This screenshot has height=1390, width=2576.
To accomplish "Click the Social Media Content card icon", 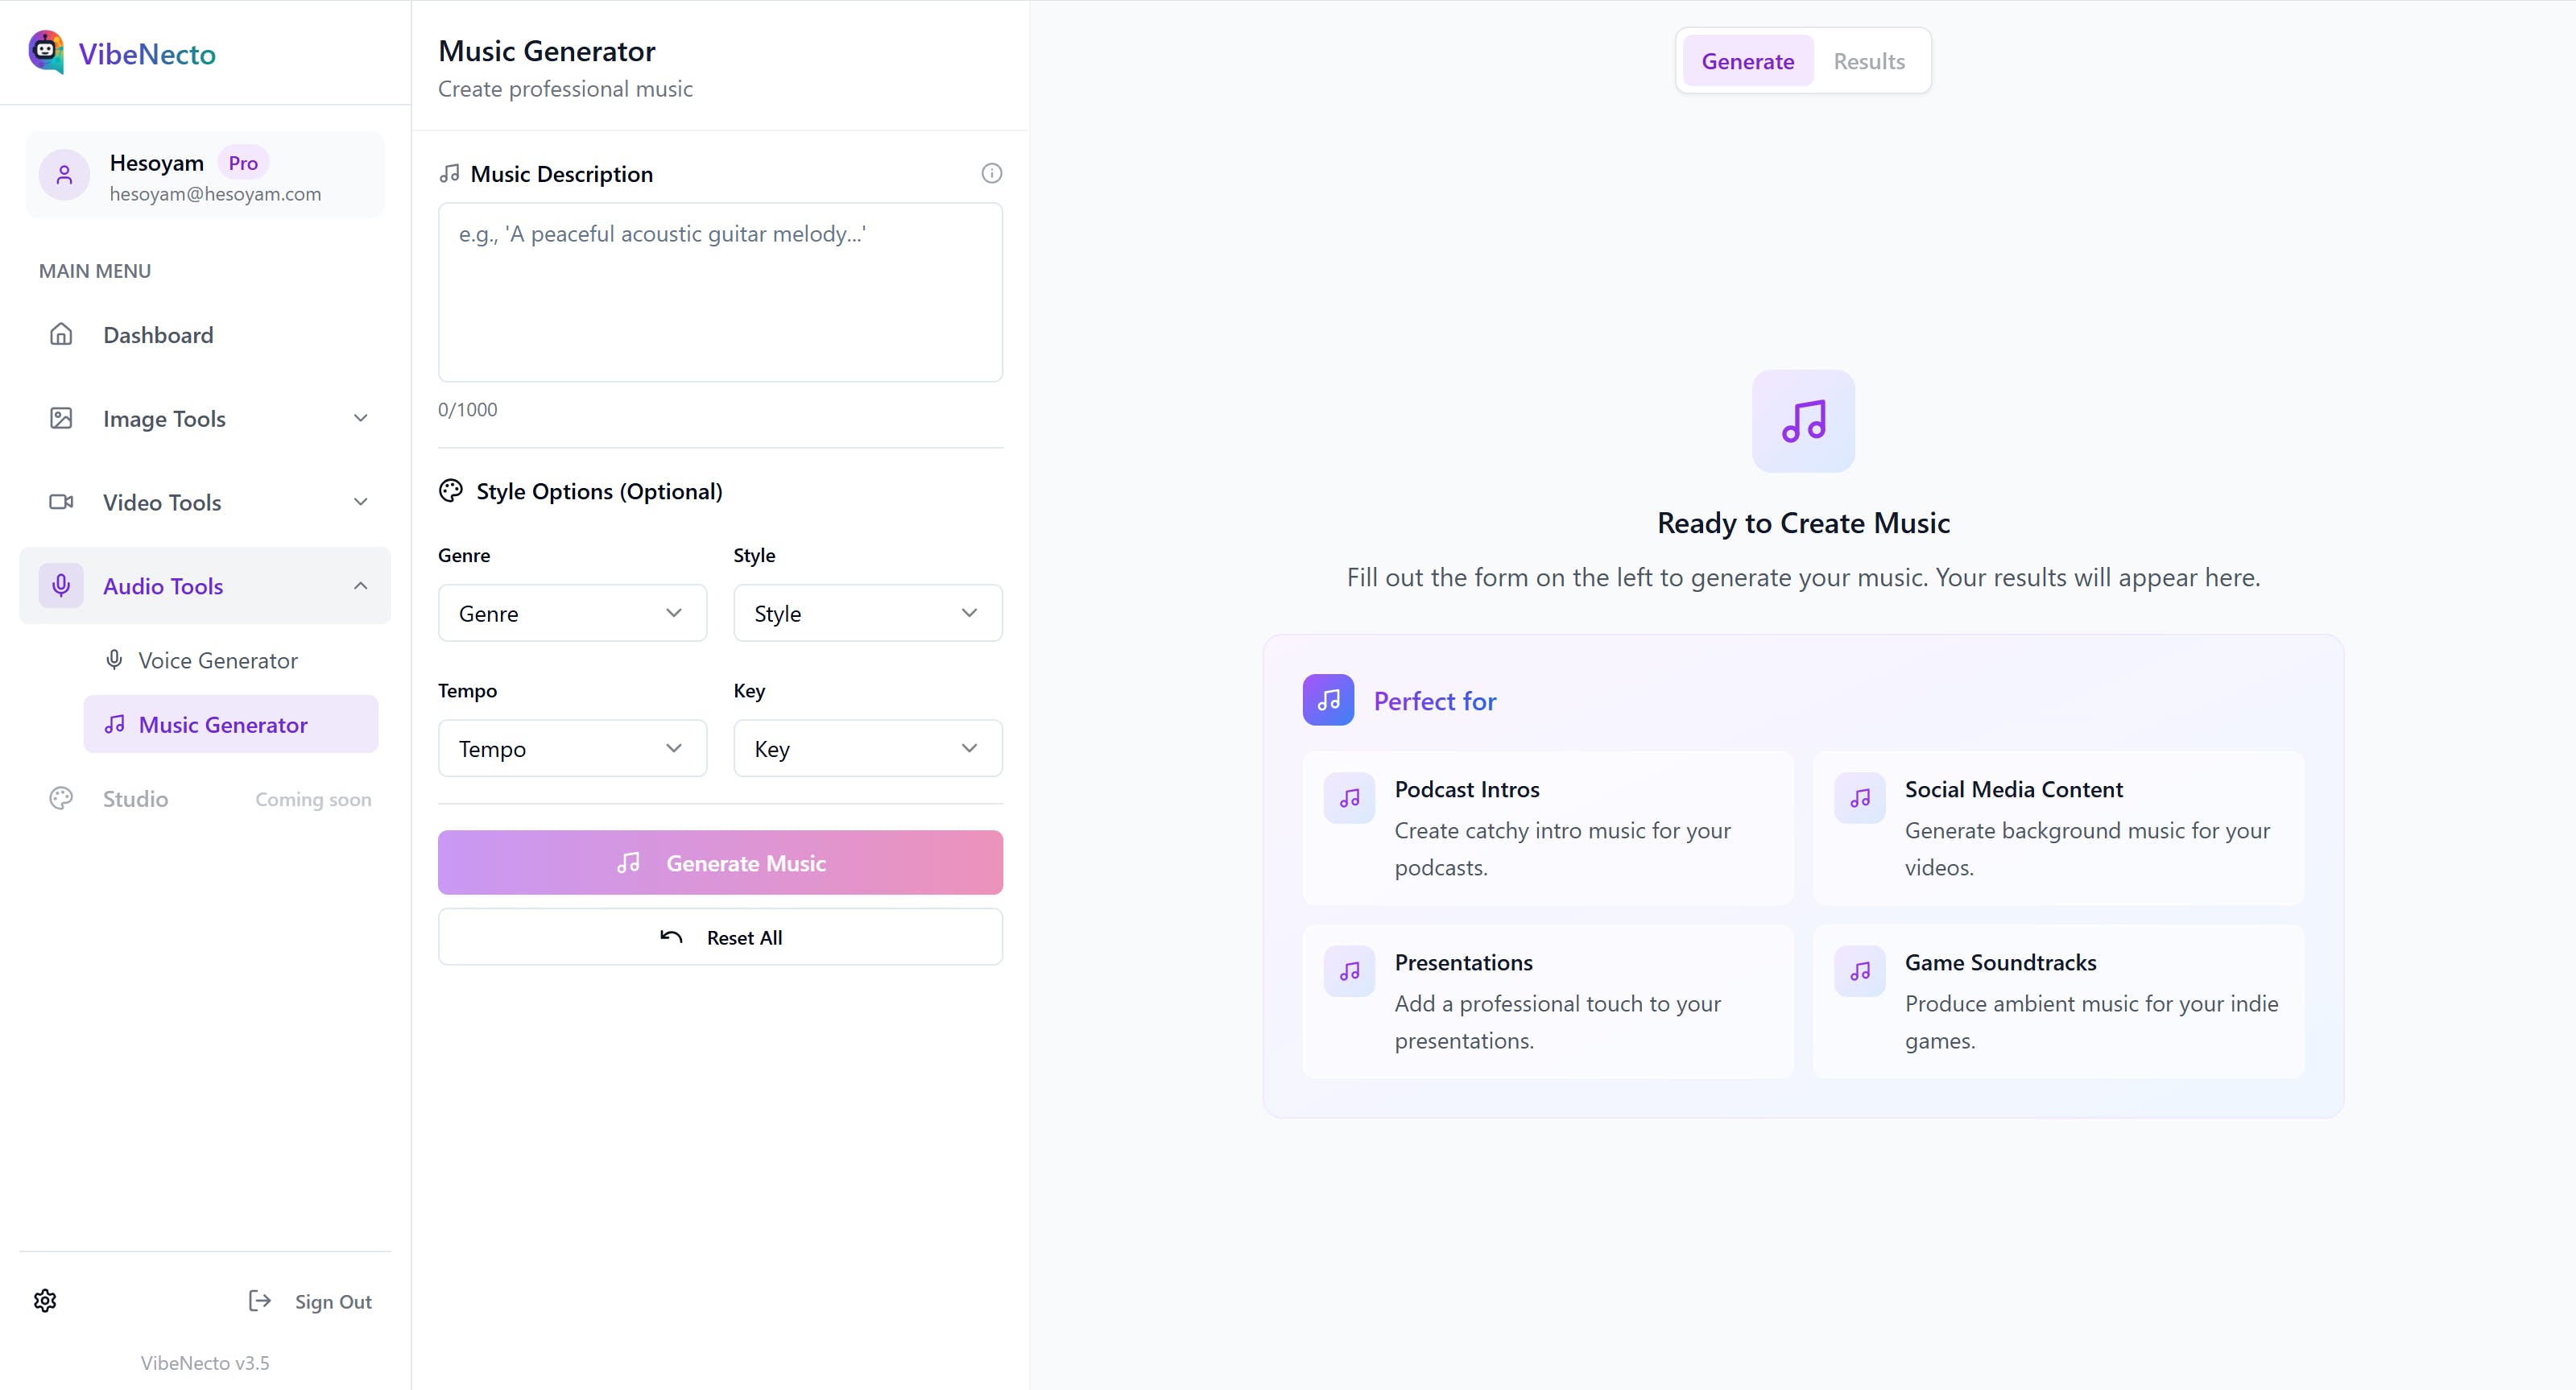I will (x=1859, y=798).
